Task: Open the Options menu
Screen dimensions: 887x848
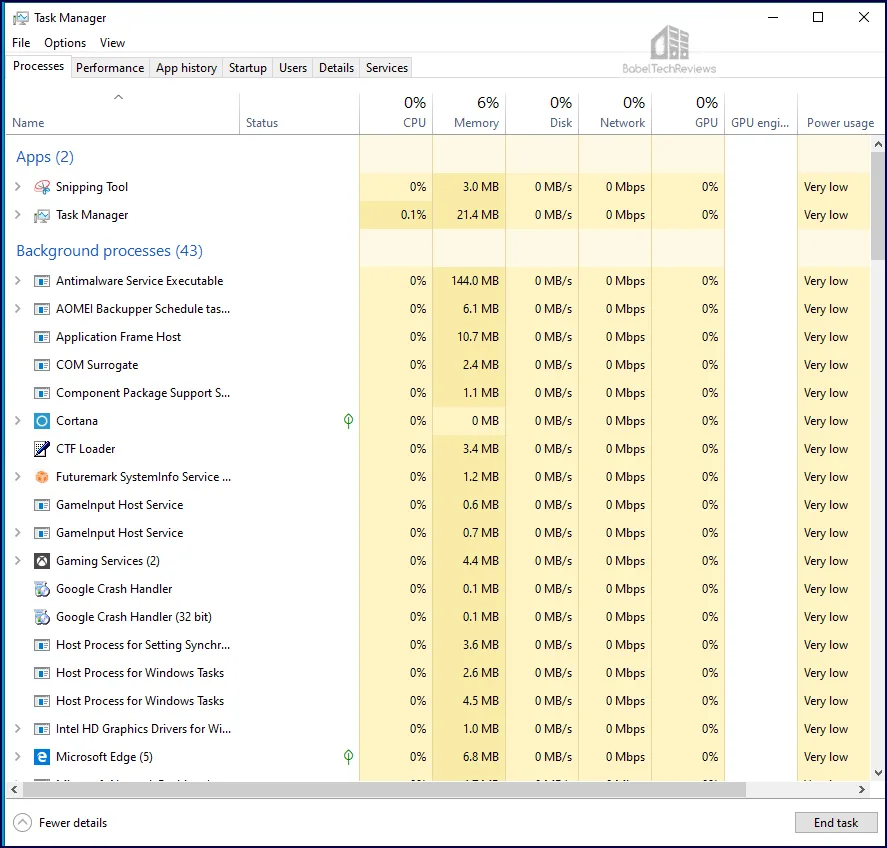Action: [65, 43]
